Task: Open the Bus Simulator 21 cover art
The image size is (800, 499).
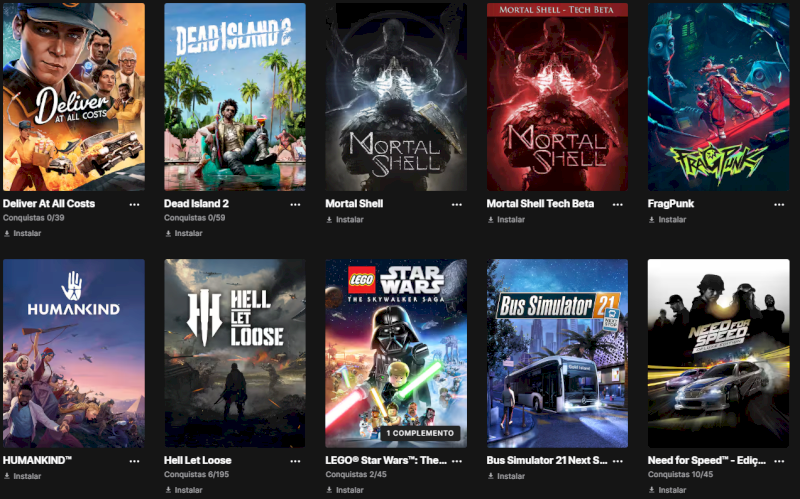Action: point(557,353)
